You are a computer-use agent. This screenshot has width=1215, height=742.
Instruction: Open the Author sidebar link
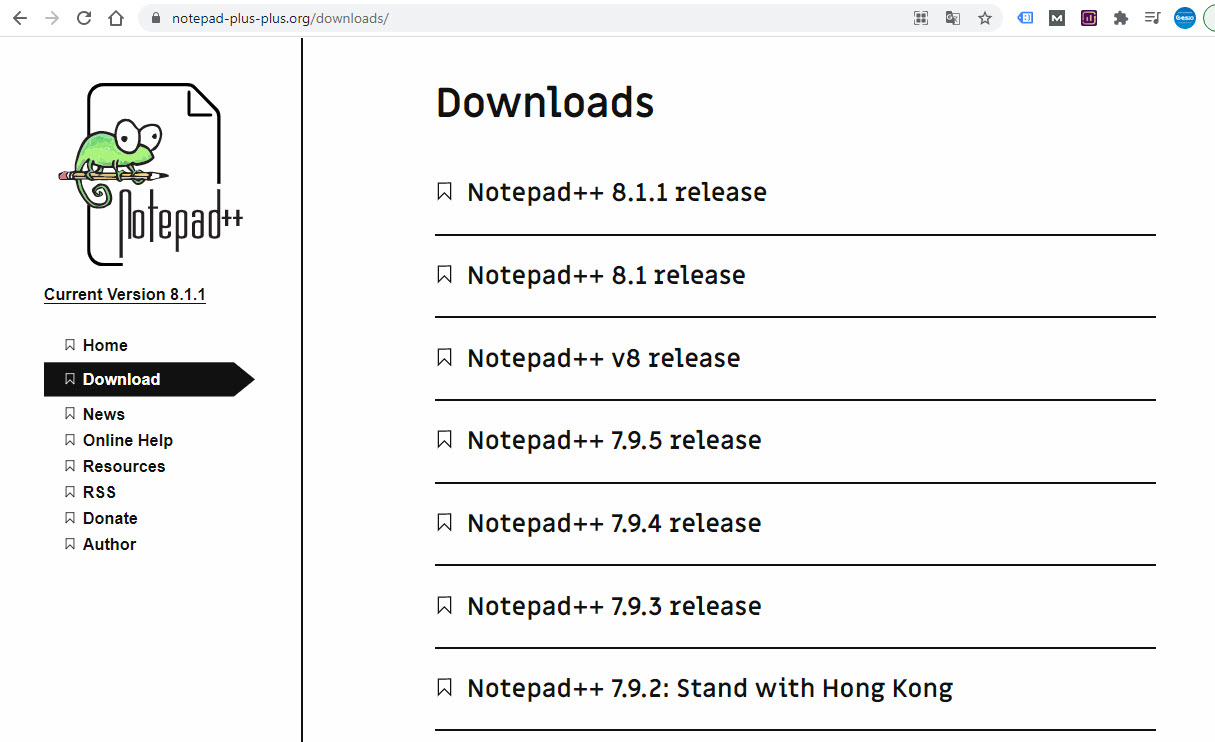point(109,544)
